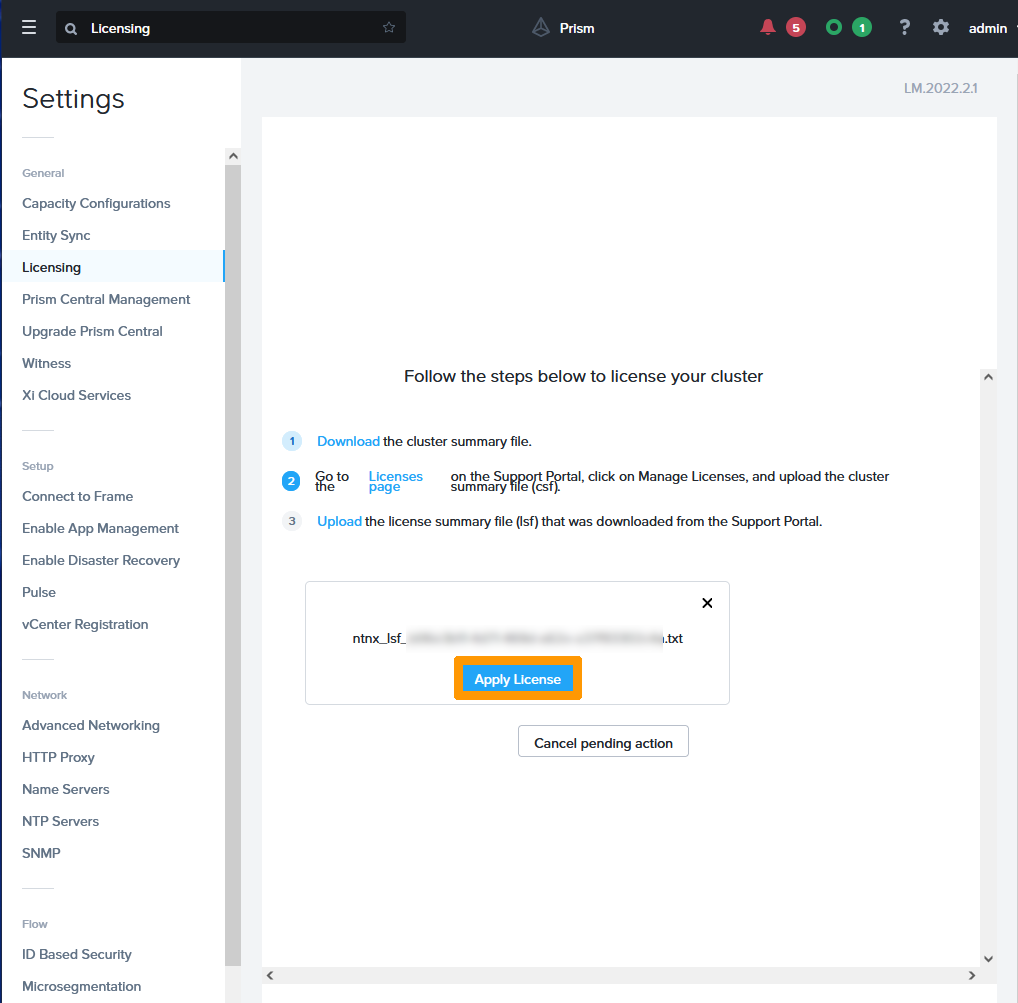Open the settings gear menu
The height and width of the screenshot is (1003, 1018).
[940, 27]
